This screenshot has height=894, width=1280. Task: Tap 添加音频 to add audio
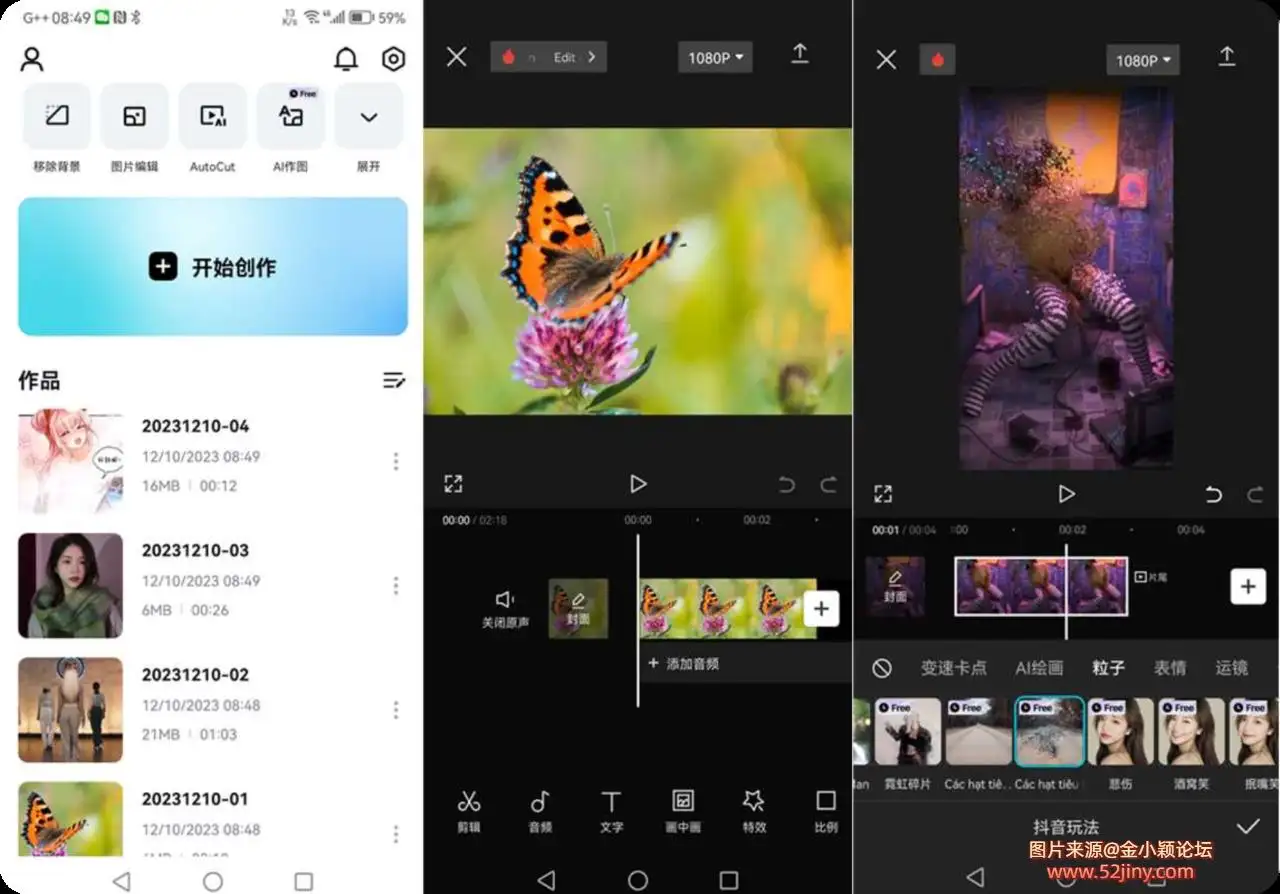coord(684,663)
